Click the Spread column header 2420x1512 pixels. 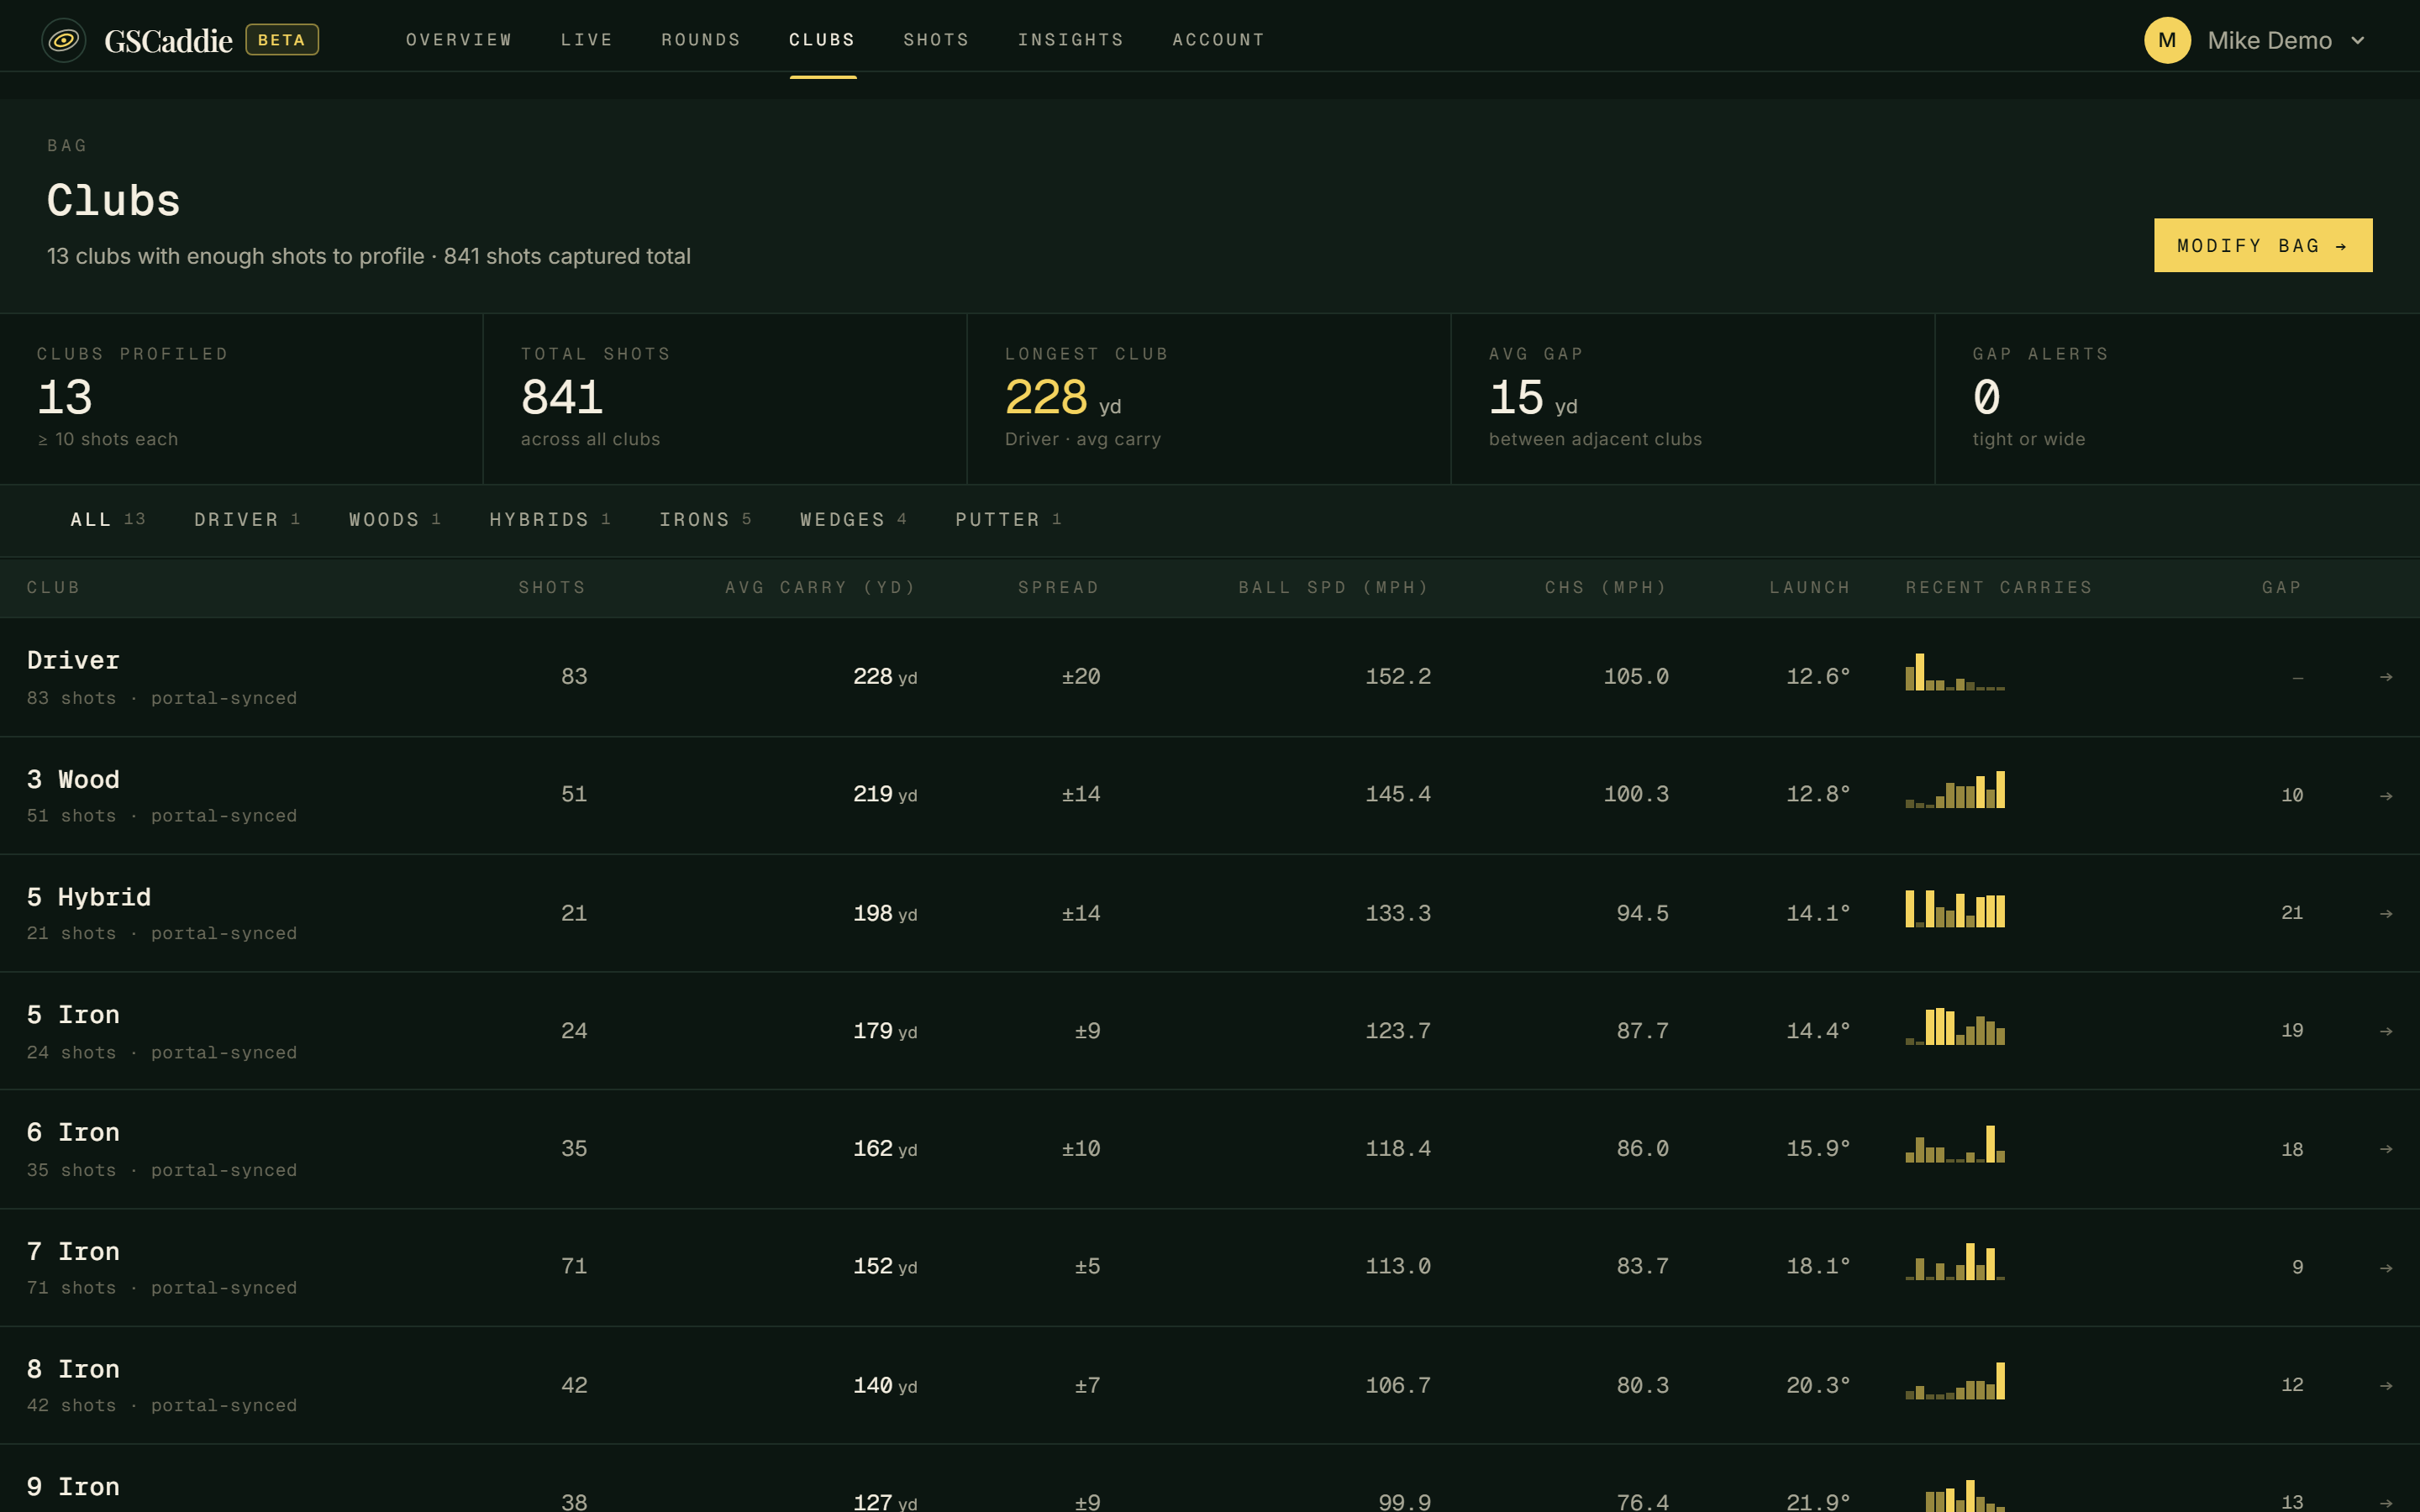tap(1058, 587)
